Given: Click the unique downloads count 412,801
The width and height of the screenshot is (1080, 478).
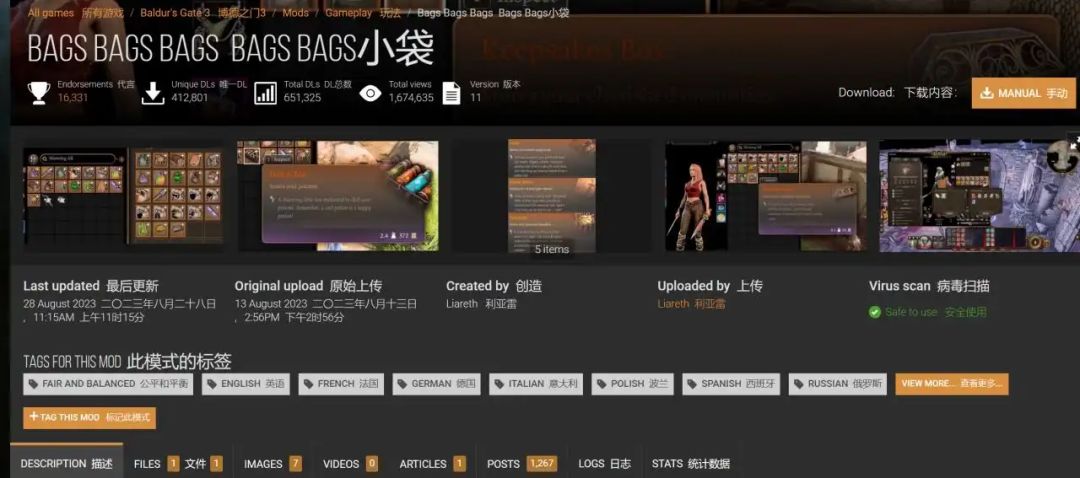Looking at the screenshot, I should tap(189, 98).
